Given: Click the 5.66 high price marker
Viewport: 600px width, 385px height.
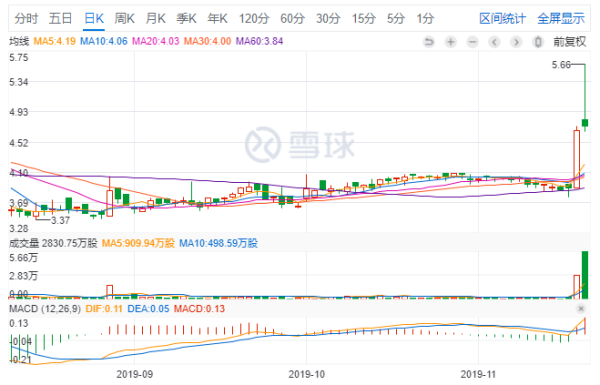Looking at the screenshot, I should click(x=561, y=65).
